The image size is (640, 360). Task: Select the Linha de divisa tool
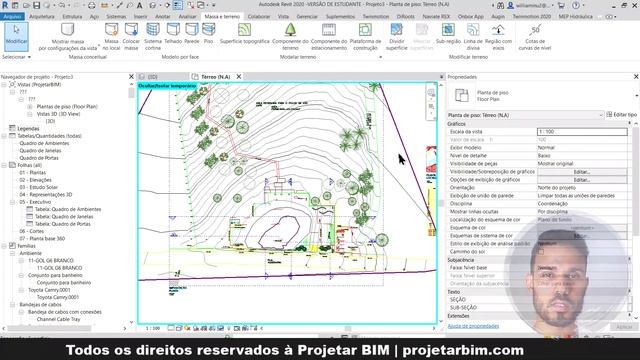[x=473, y=37]
